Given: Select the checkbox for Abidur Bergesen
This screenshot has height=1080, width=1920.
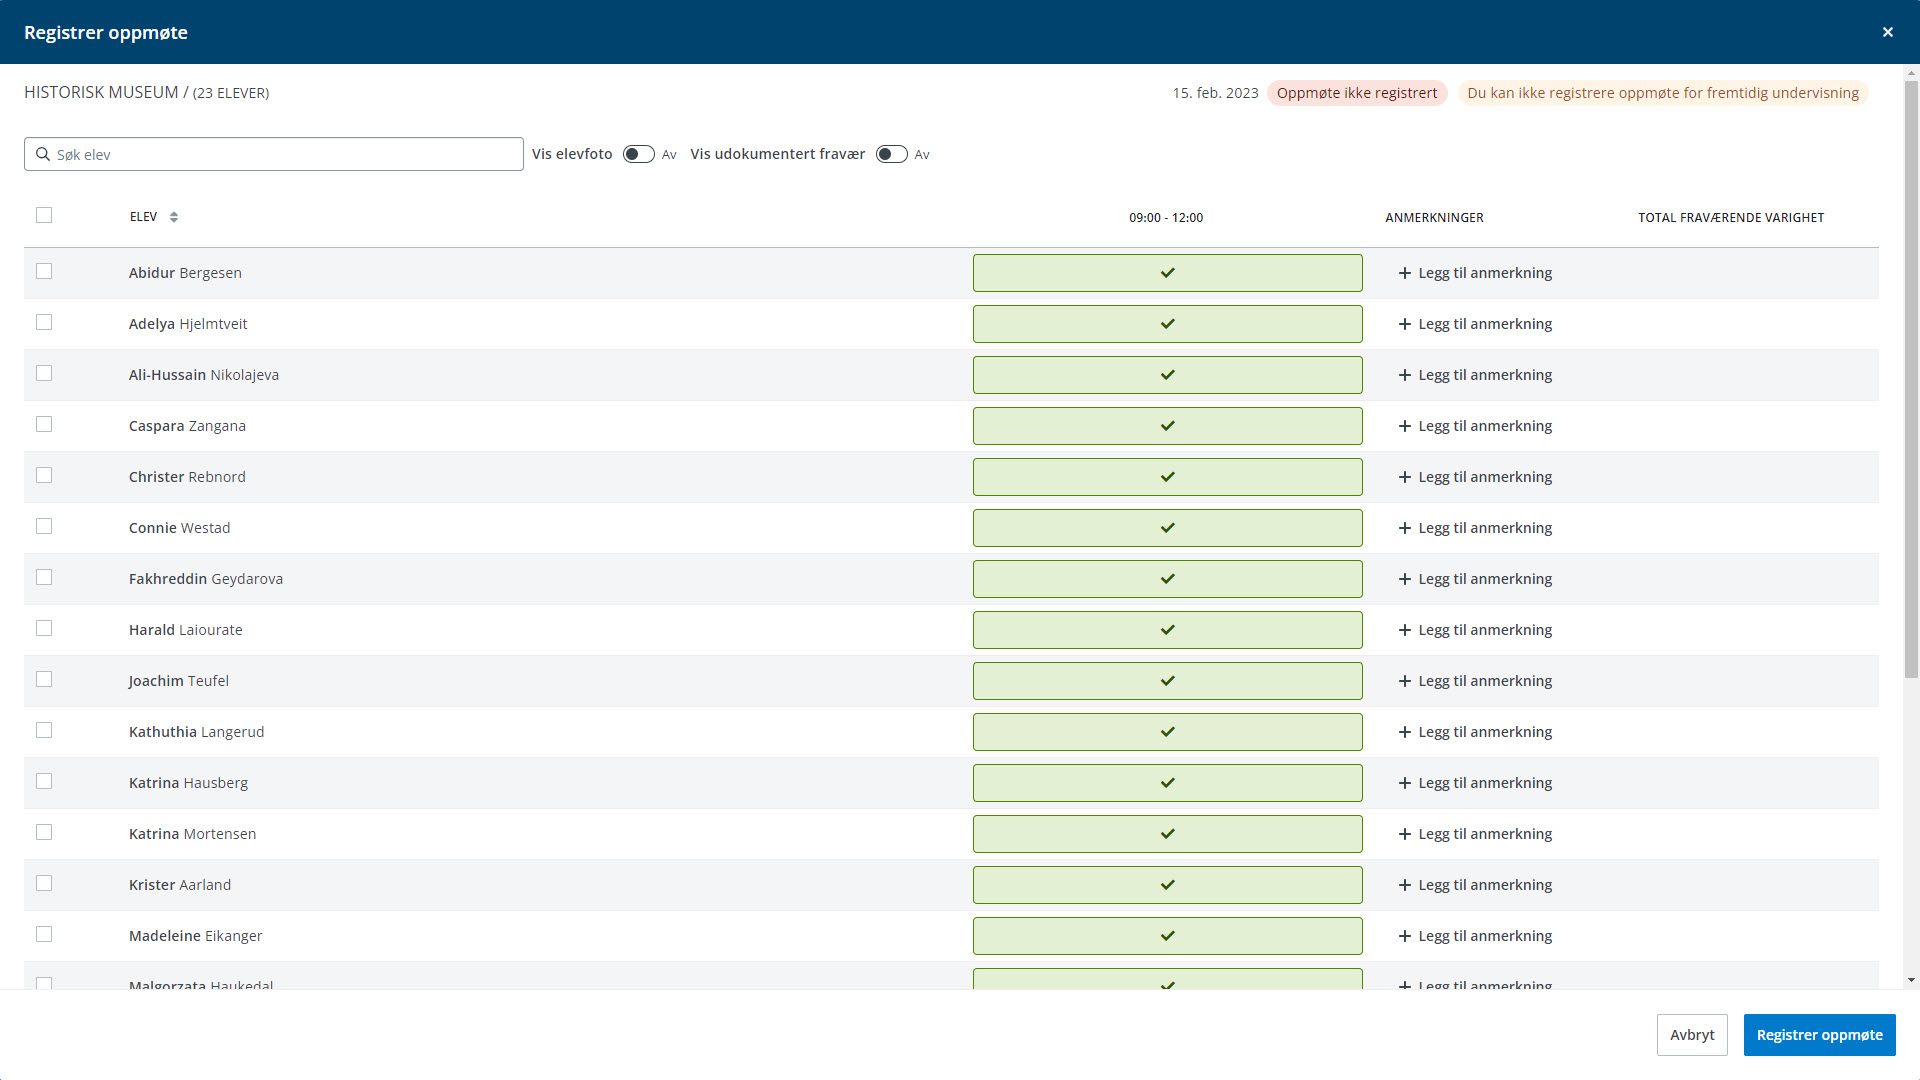Looking at the screenshot, I should (x=44, y=271).
